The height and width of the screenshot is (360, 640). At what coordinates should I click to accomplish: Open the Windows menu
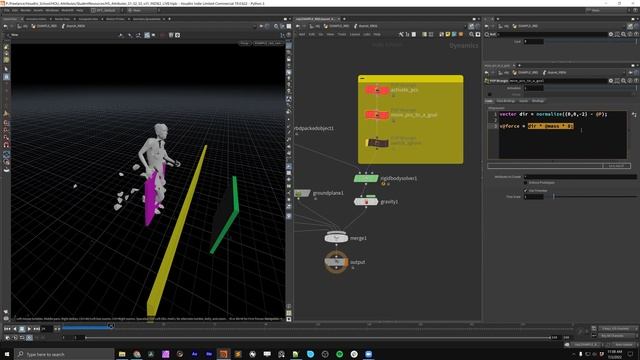coord(52,10)
